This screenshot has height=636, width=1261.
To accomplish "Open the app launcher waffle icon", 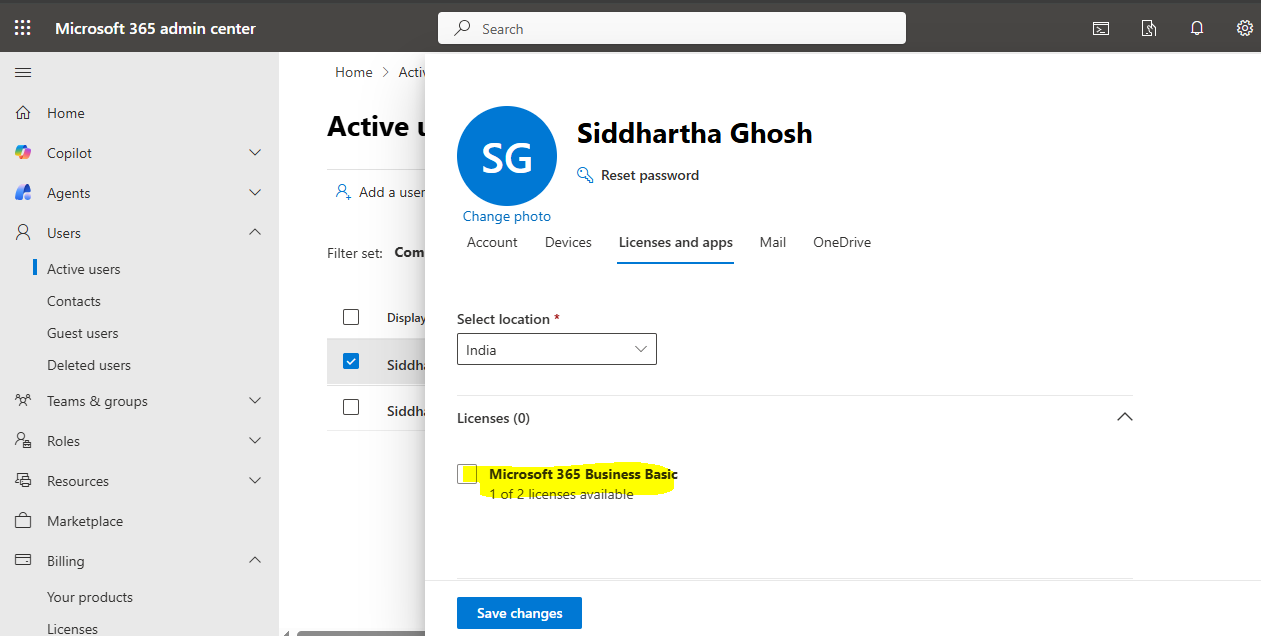I will pos(22,28).
